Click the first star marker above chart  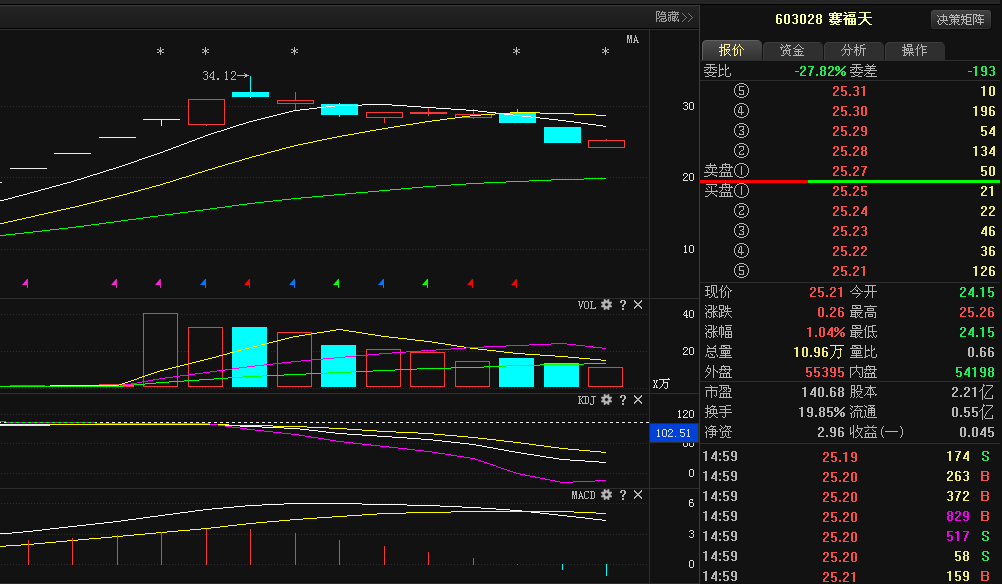click(160, 52)
